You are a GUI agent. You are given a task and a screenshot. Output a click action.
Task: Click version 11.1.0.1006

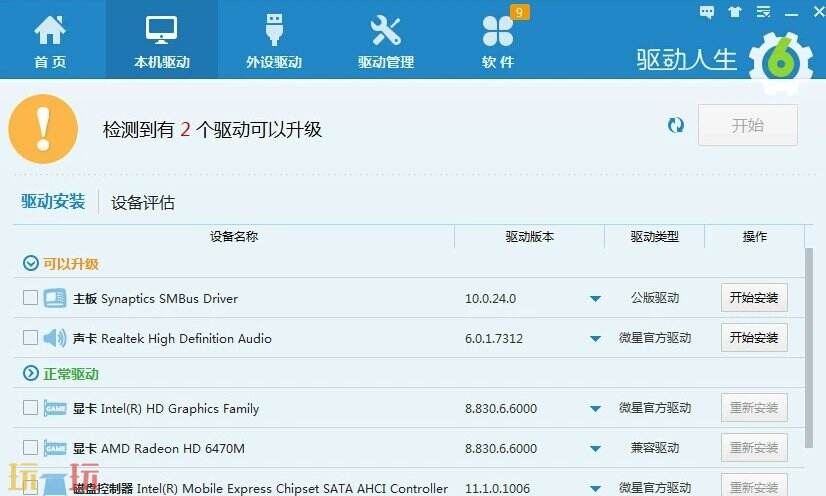pos(497,489)
